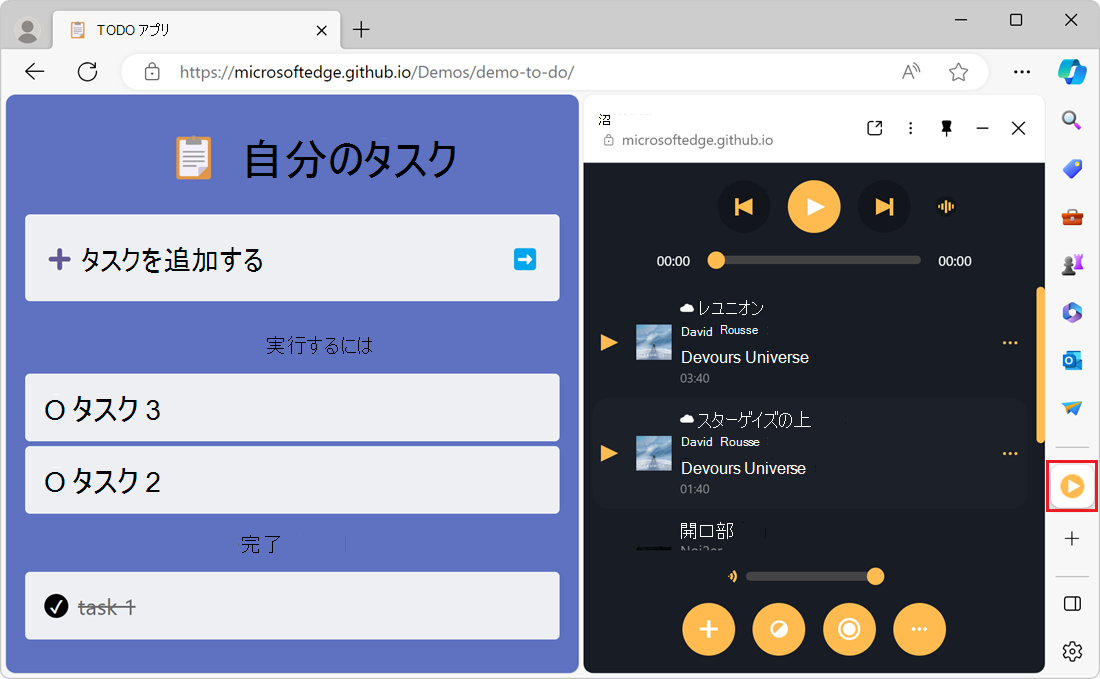Click the audio visualizer icon in the player
The height and width of the screenshot is (679, 1100).
[947, 207]
